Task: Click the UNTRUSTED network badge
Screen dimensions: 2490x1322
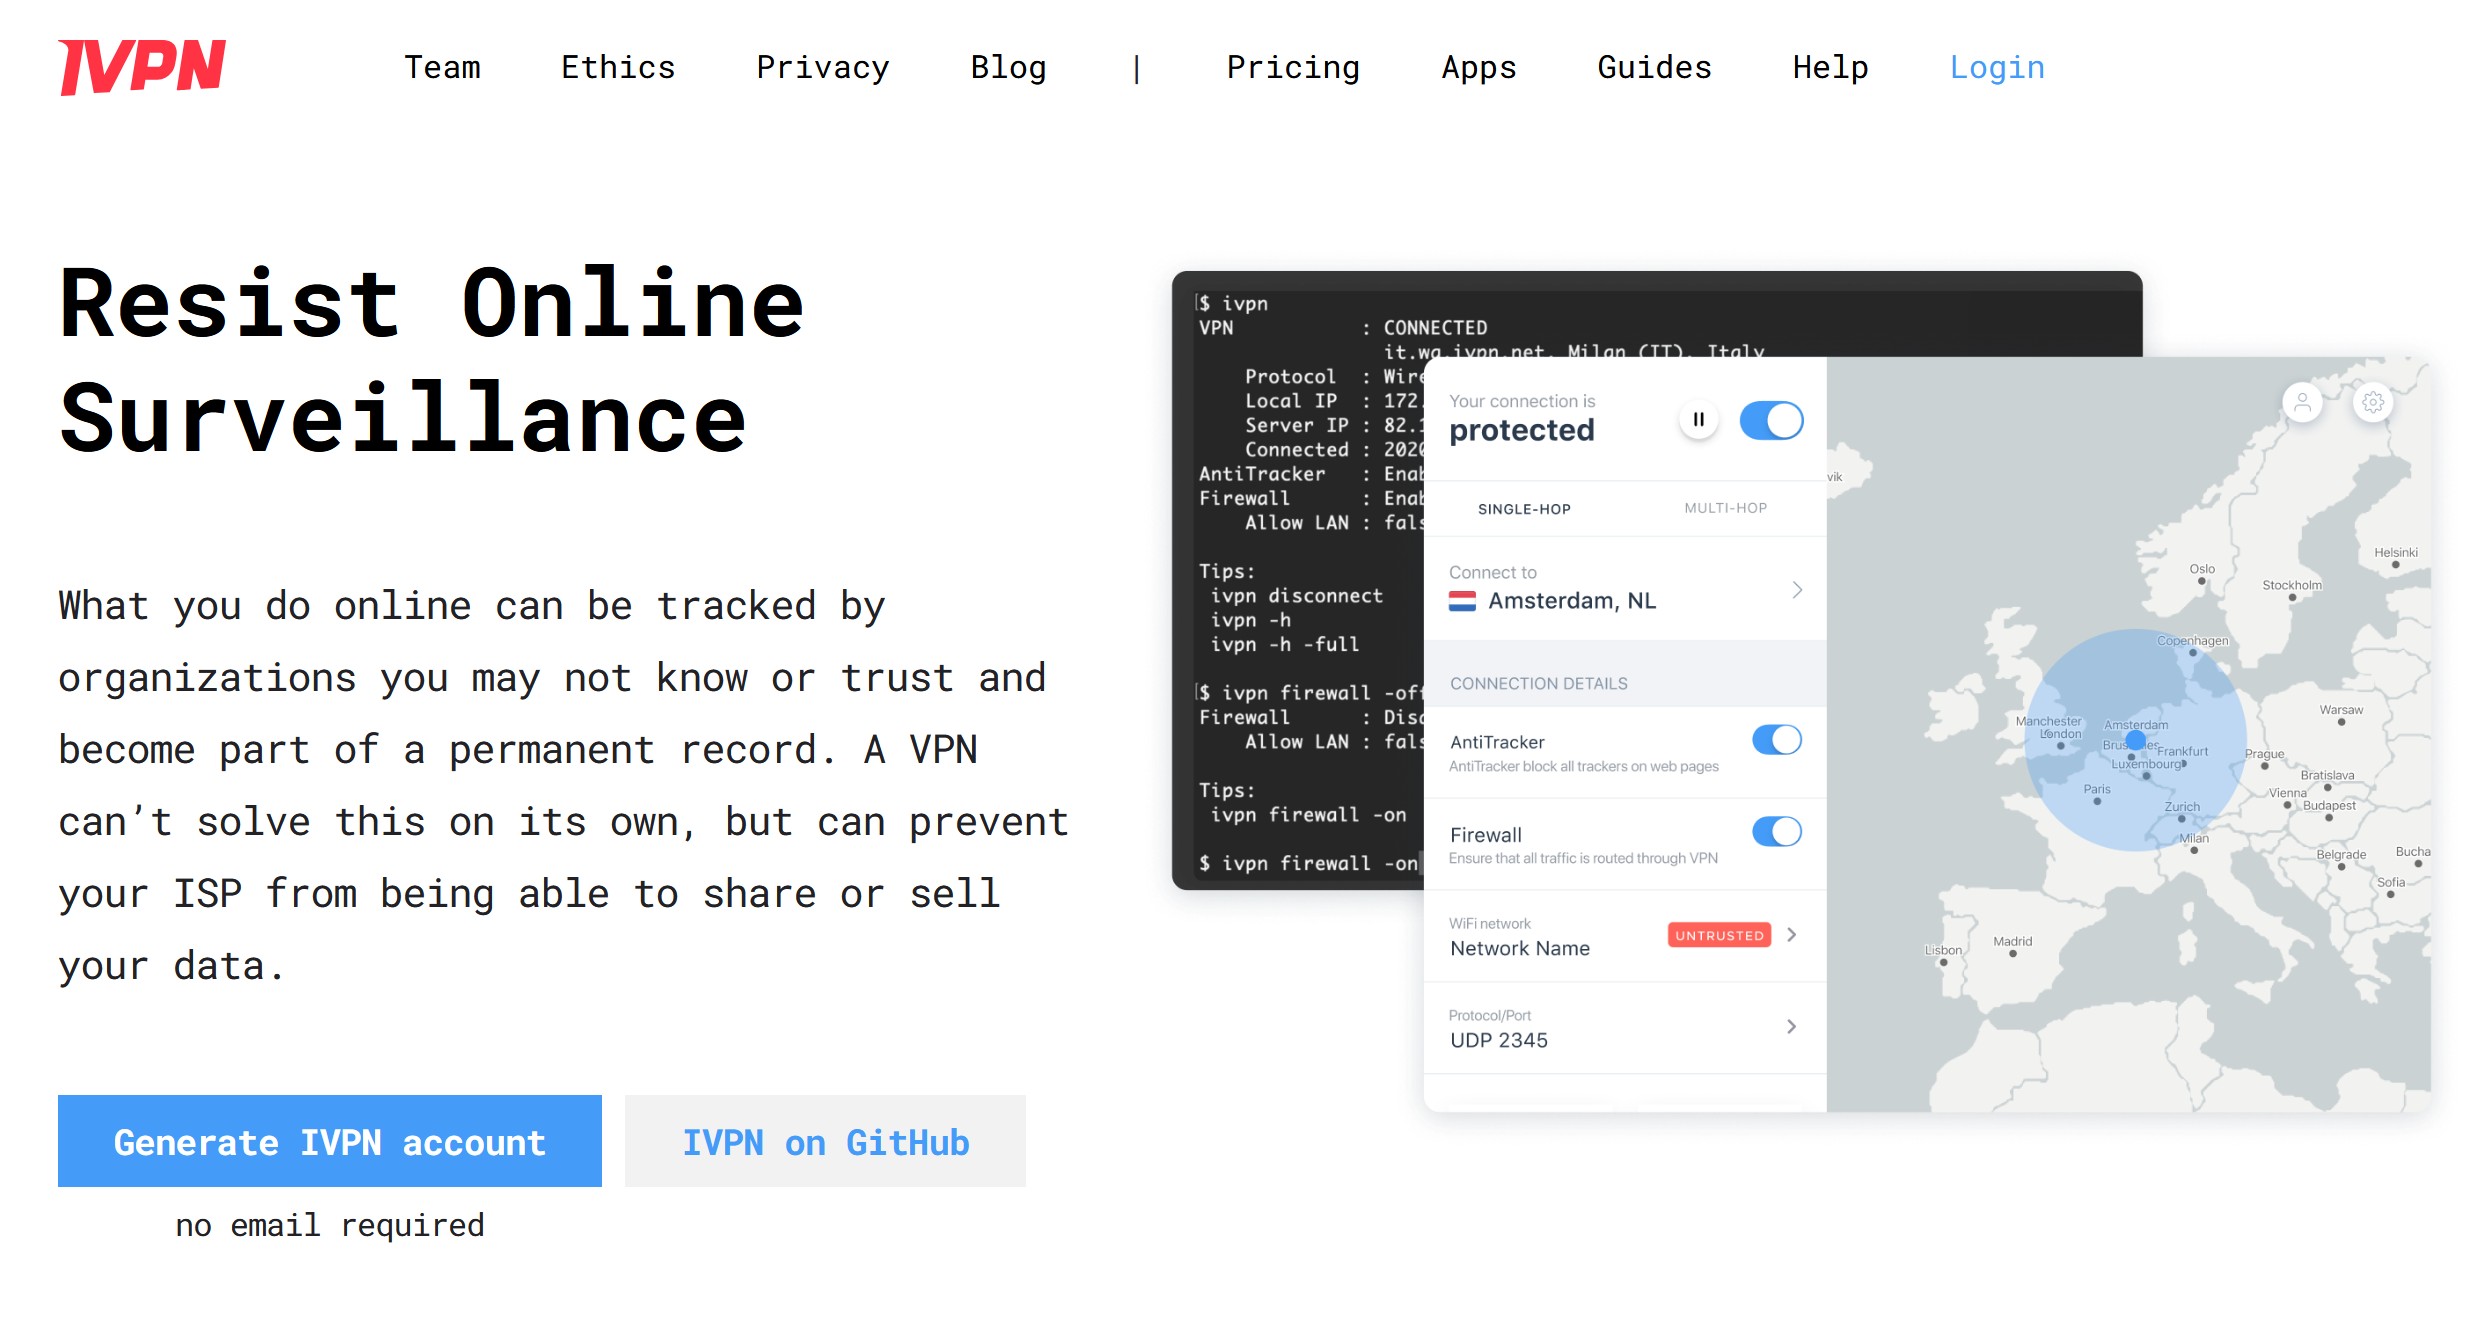Action: [1719, 935]
